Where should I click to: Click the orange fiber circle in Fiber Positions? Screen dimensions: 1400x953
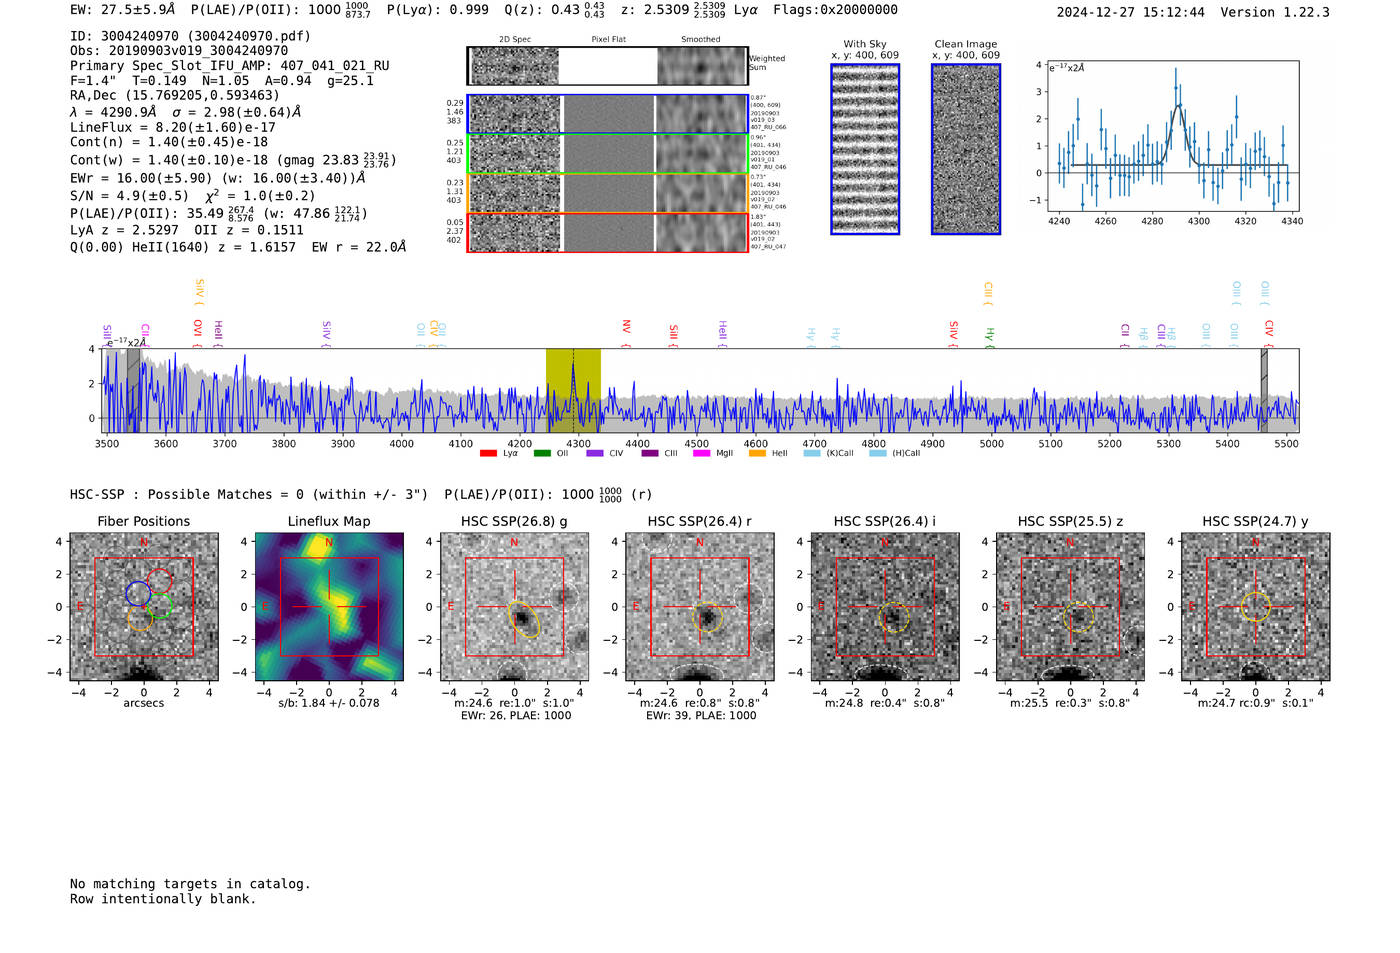(x=140, y=618)
